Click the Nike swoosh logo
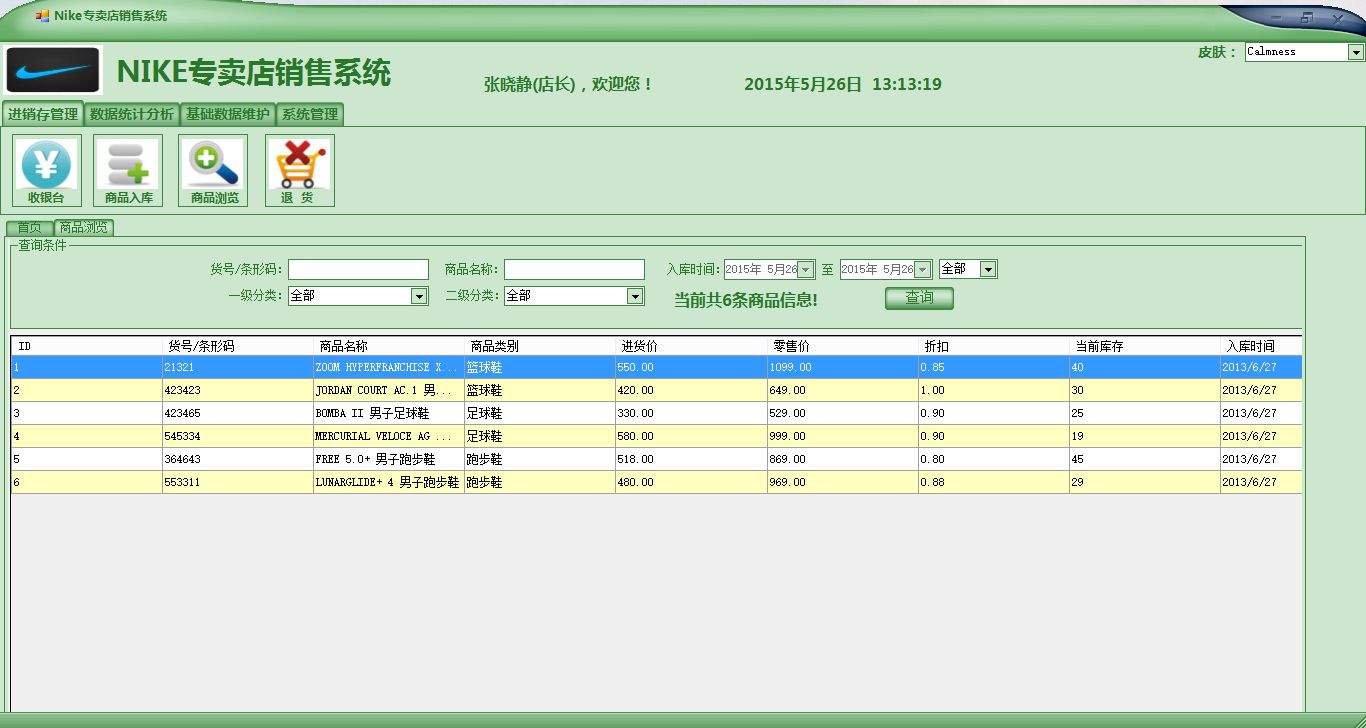 pos(54,70)
